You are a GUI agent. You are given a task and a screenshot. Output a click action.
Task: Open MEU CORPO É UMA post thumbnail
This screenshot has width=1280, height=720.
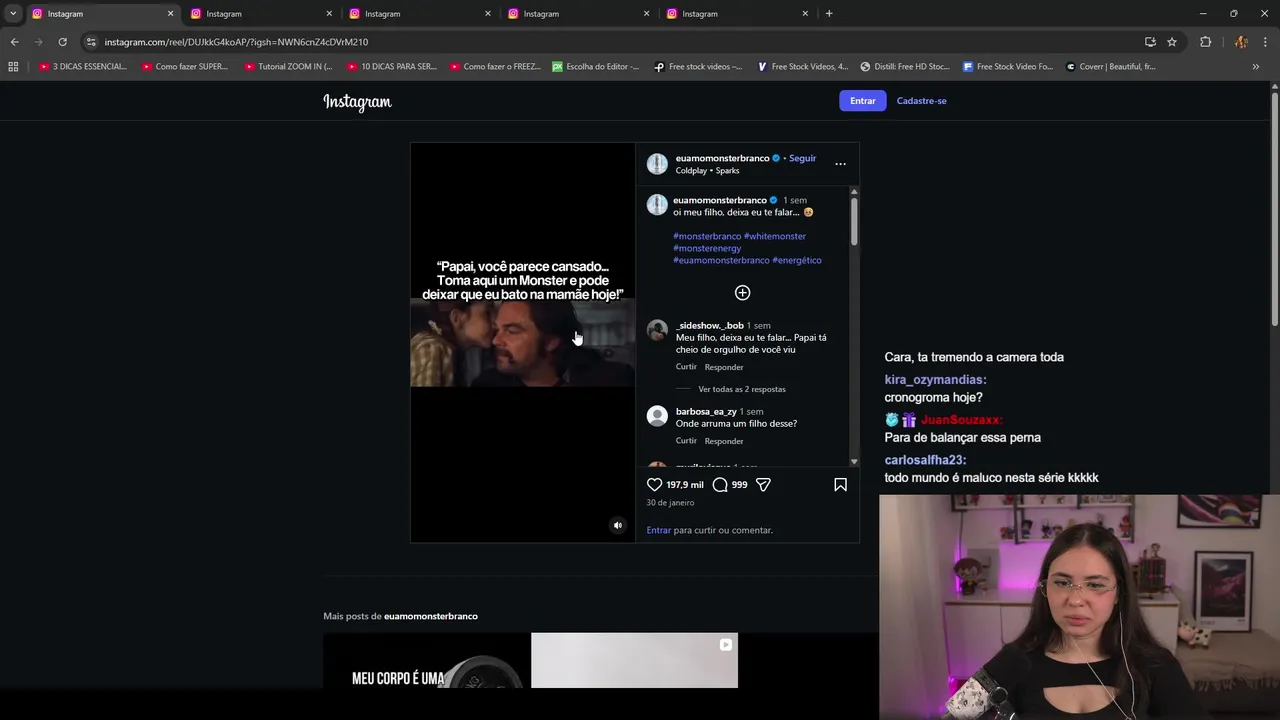[426, 660]
